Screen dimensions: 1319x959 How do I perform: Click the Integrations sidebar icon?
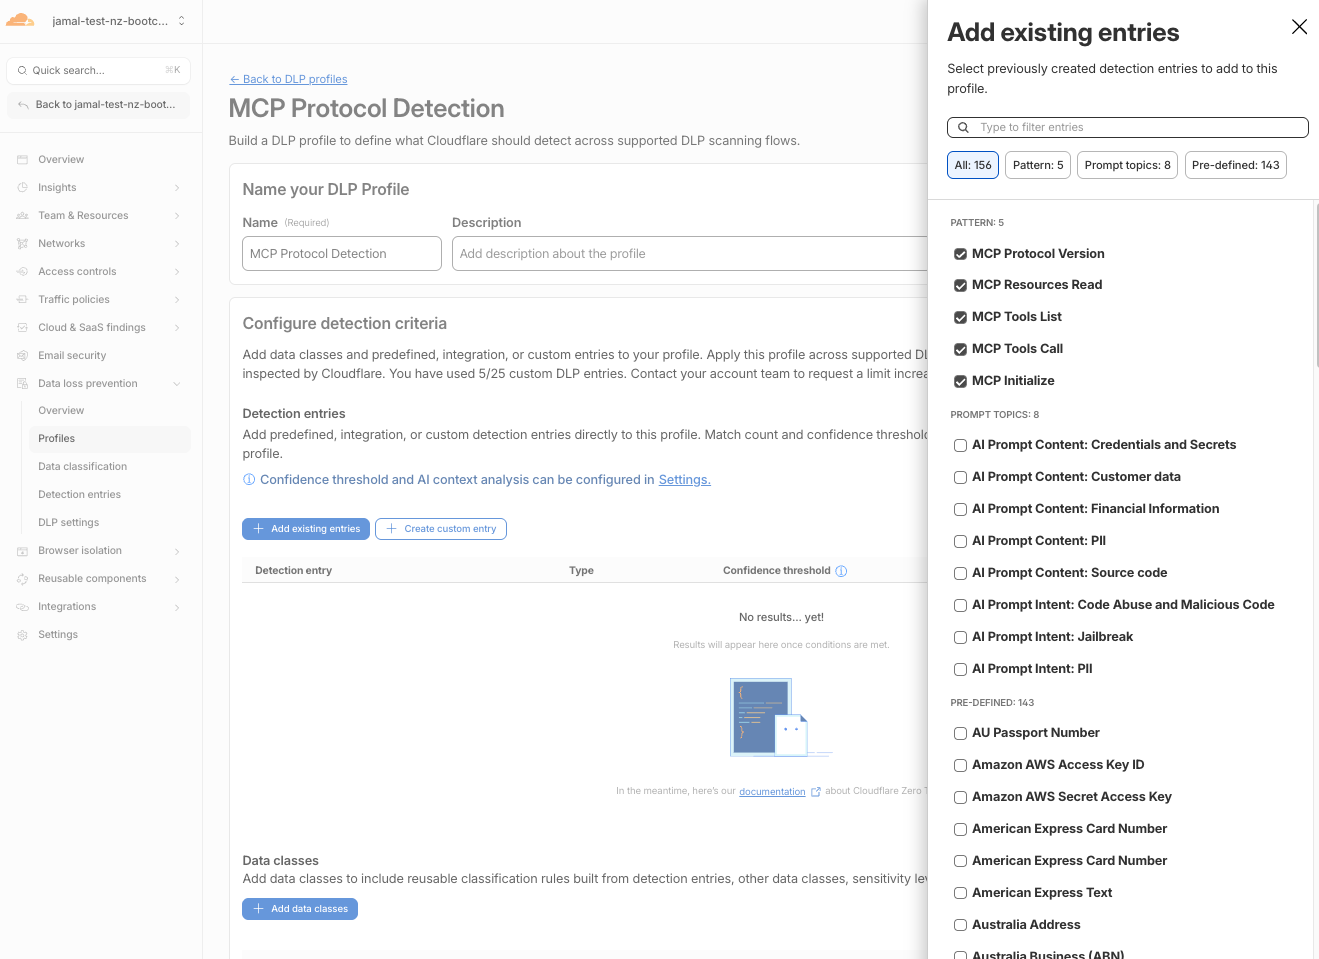[x=22, y=607]
